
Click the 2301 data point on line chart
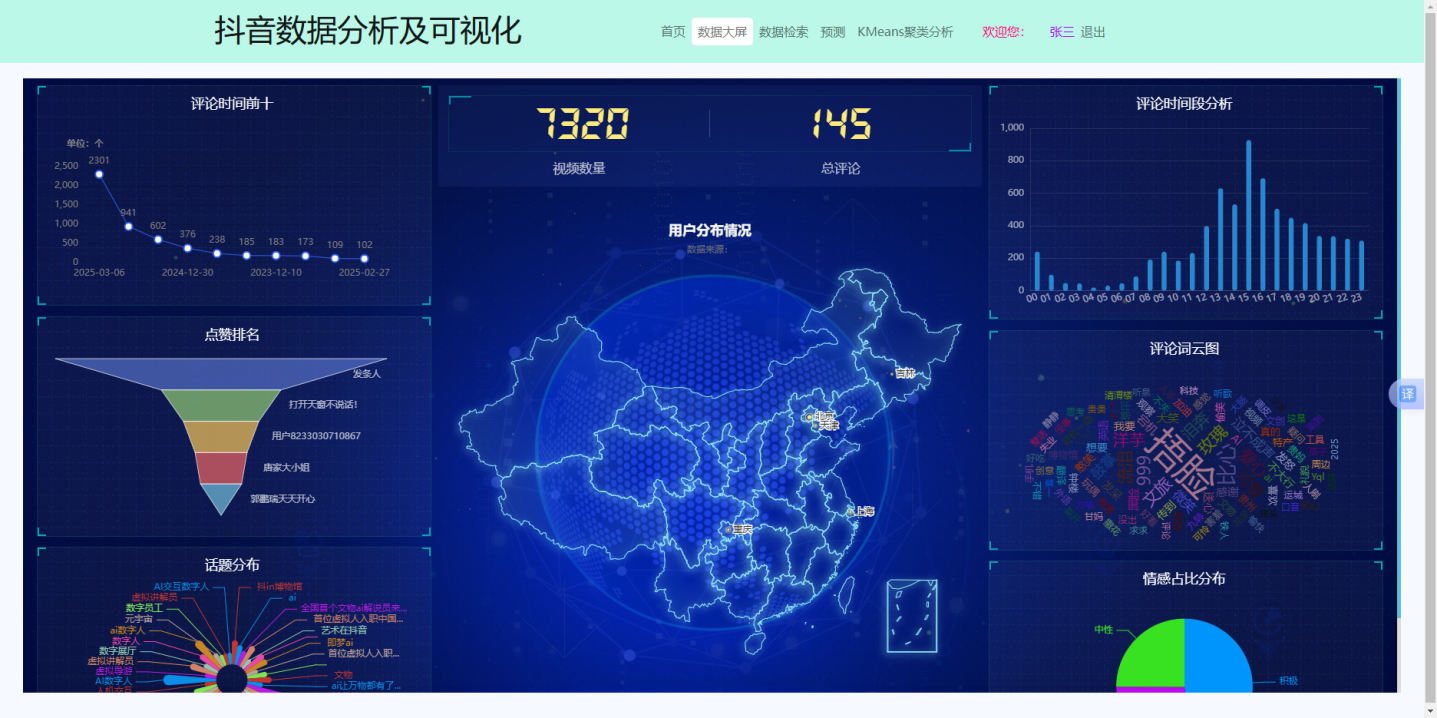pos(99,174)
